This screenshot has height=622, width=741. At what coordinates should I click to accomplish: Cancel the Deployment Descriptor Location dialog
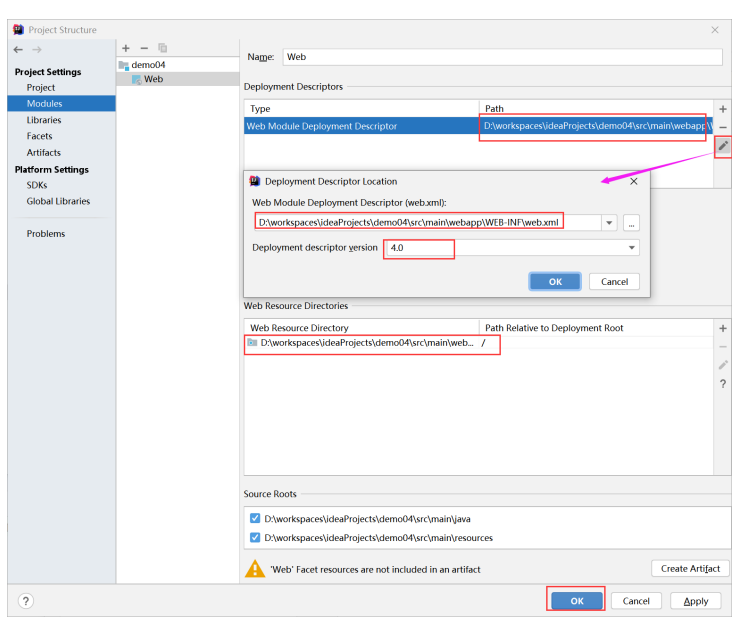pyautogui.click(x=614, y=282)
